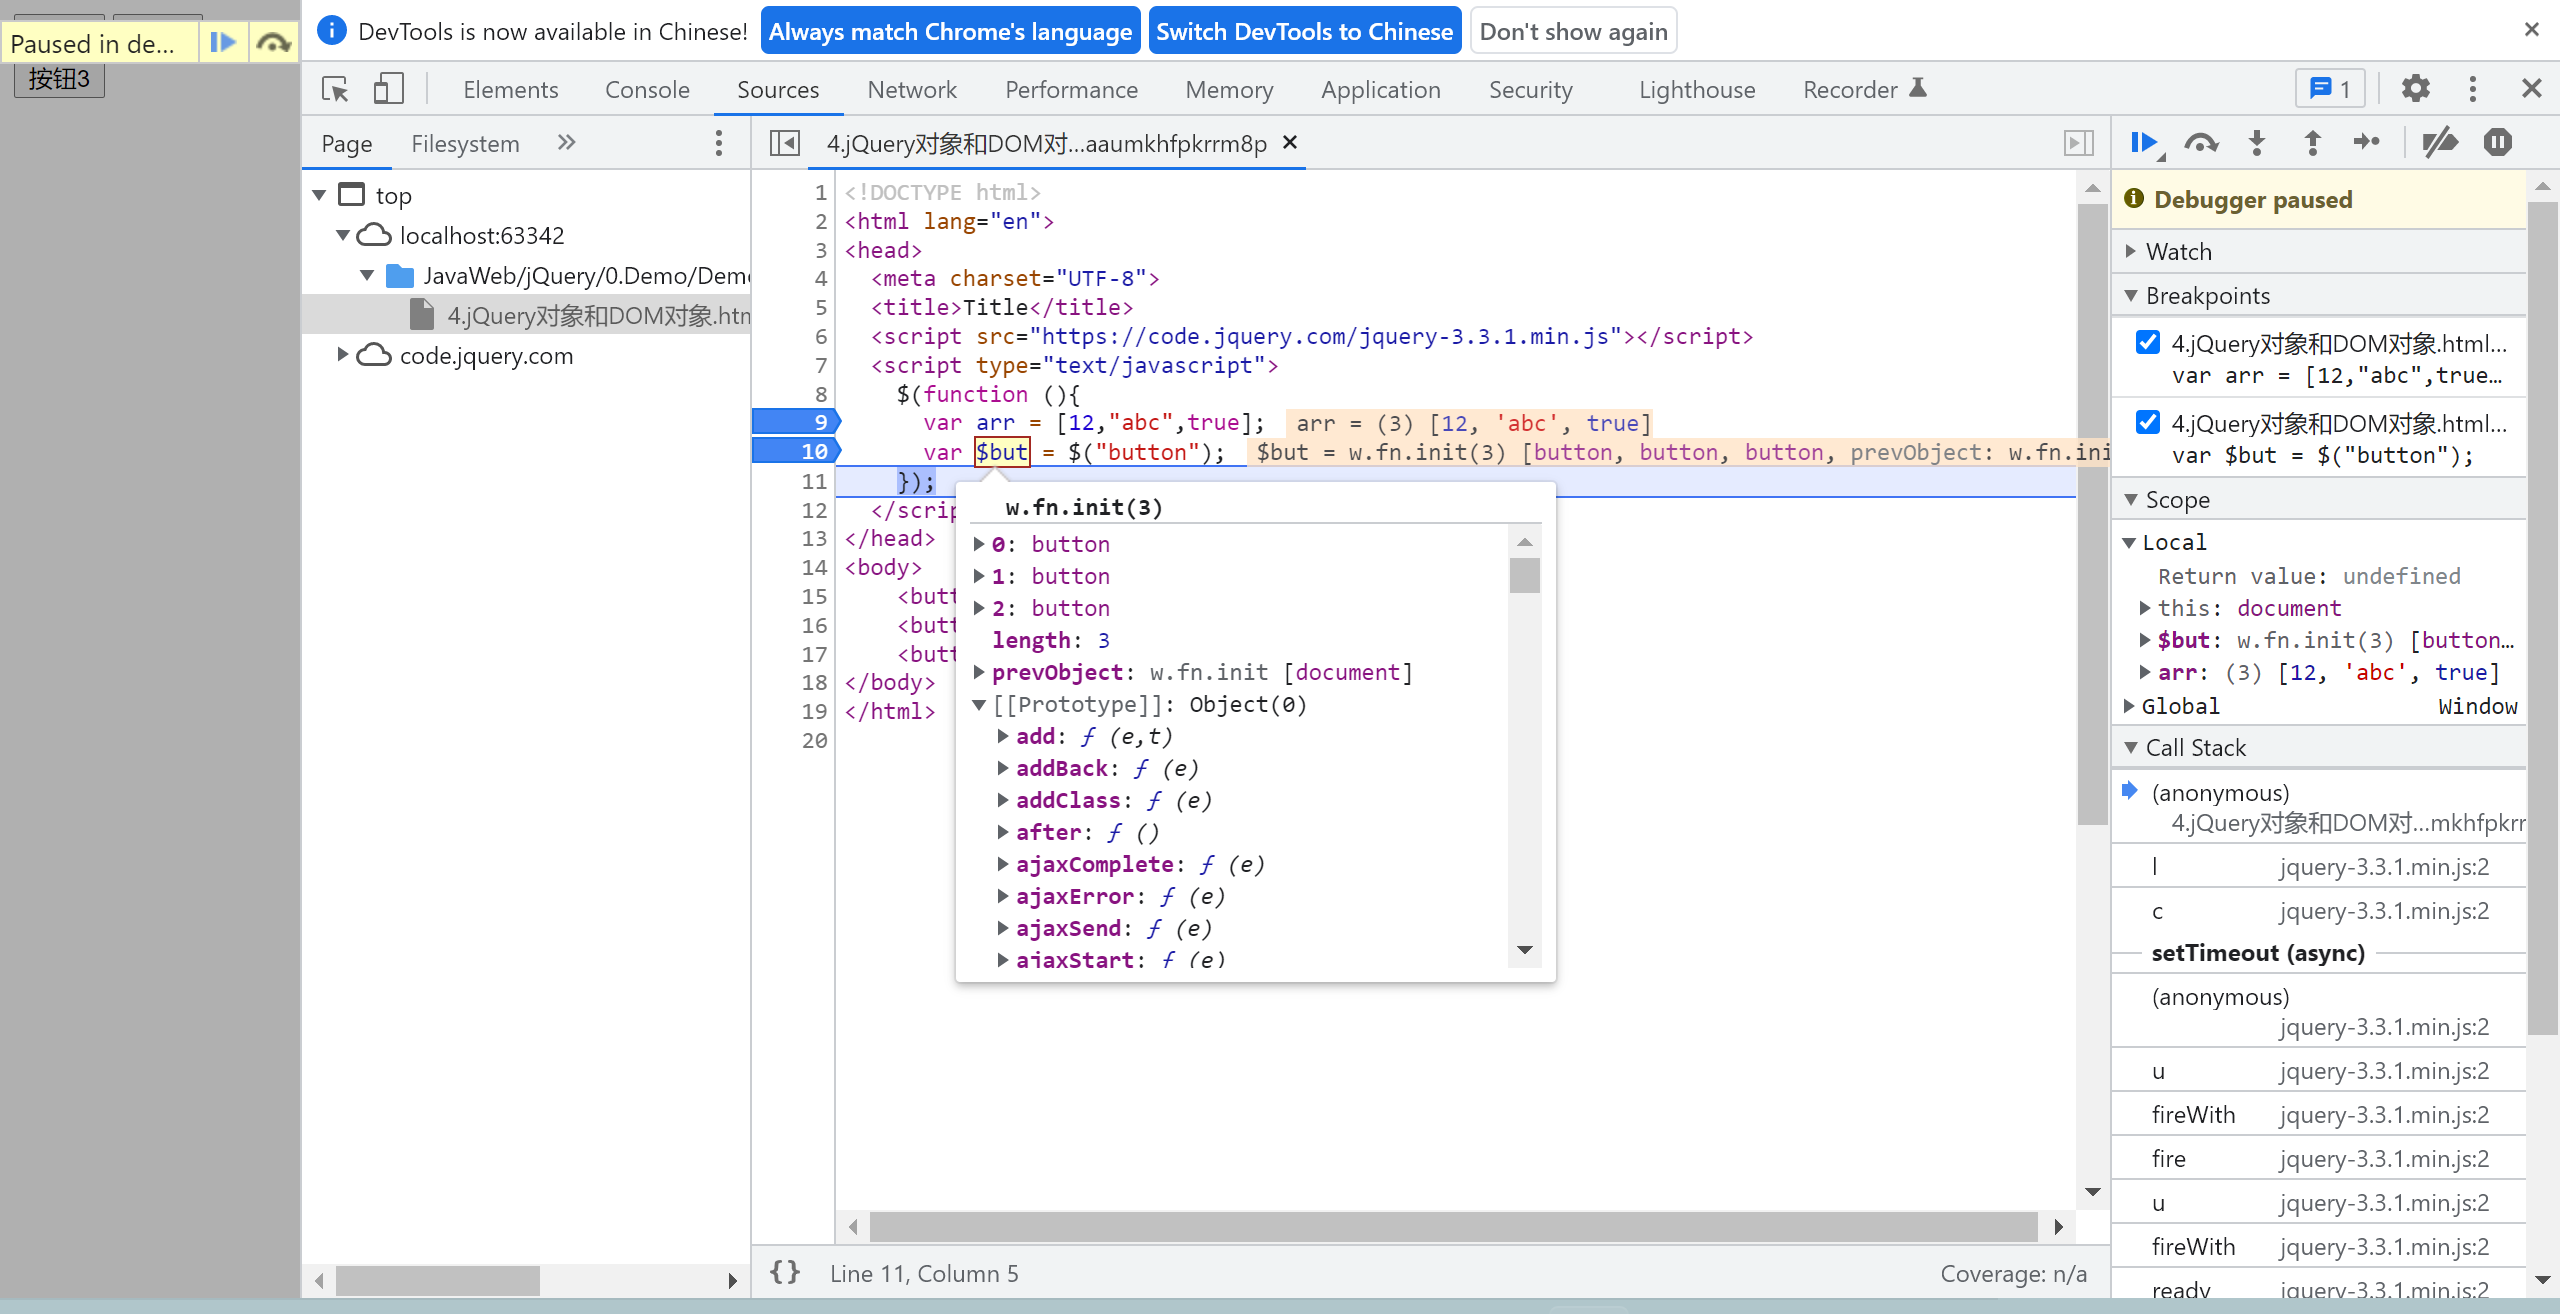The height and width of the screenshot is (1314, 2560).
Task: Collapse the JavaWeb/jQuery folder node
Action: pyautogui.click(x=367, y=275)
